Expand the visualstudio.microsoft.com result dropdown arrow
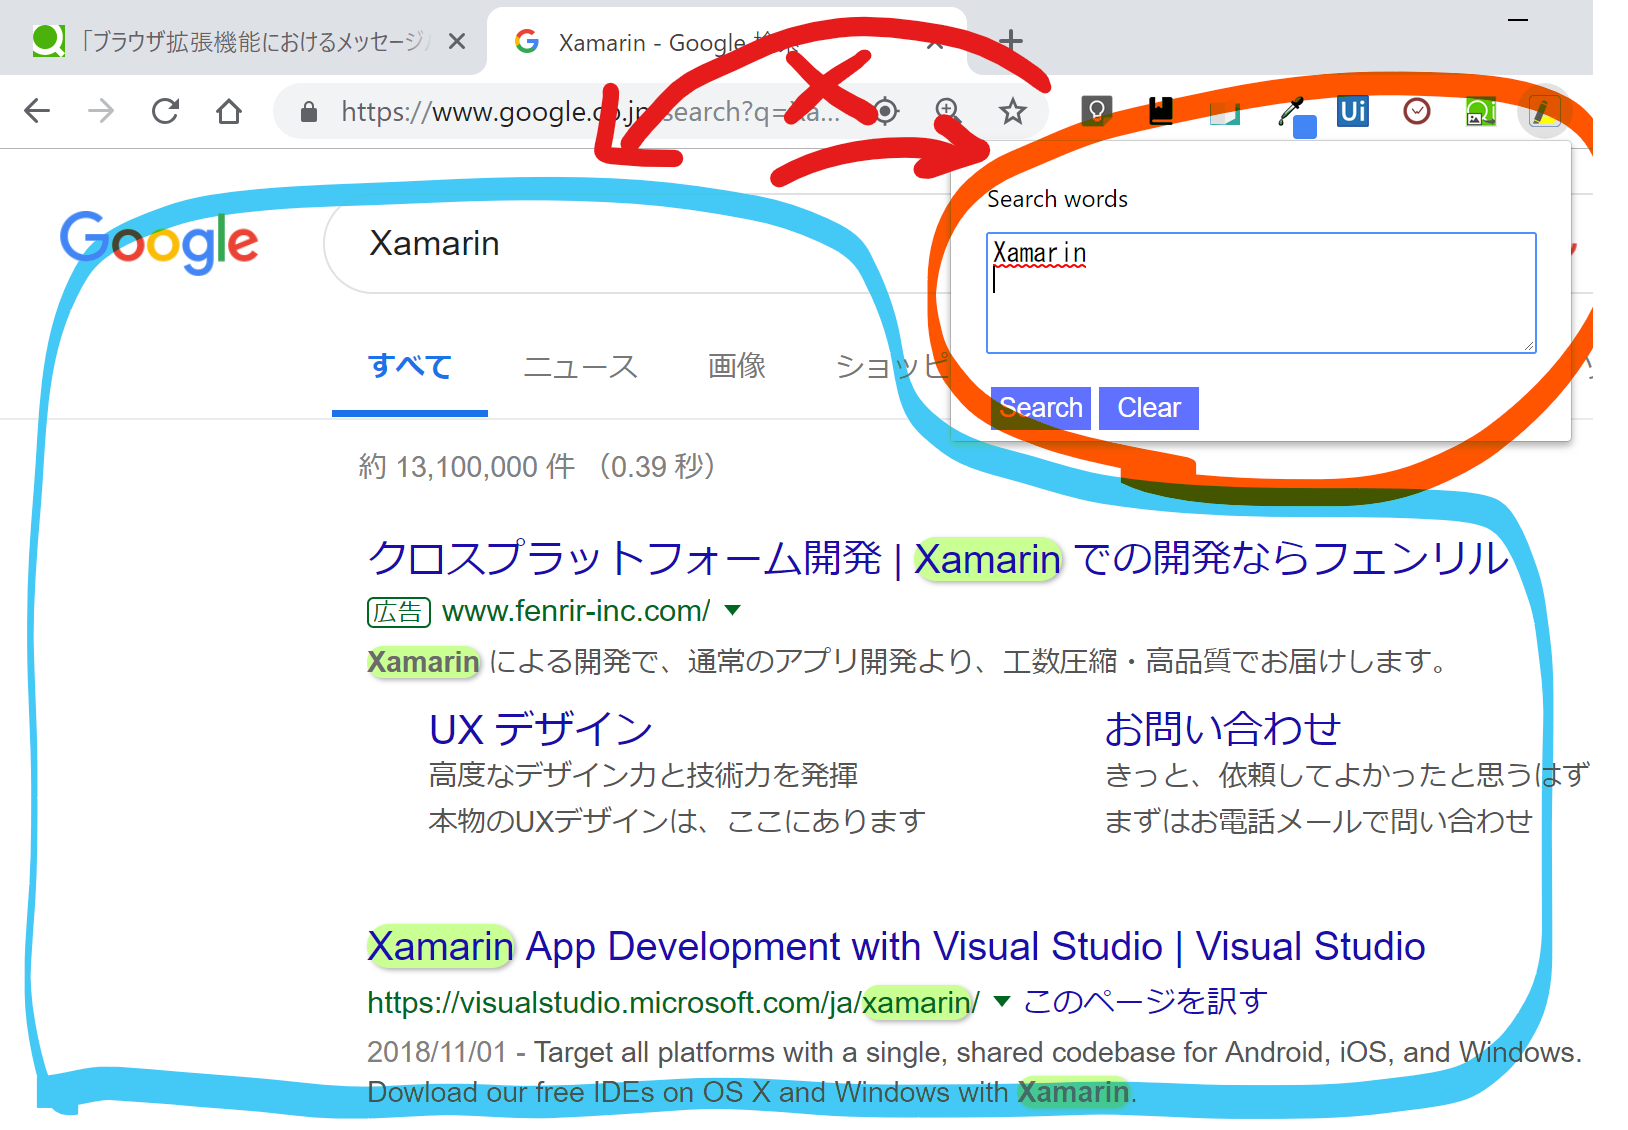Viewport: 1628px width, 1130px height. [1002, 1001]
